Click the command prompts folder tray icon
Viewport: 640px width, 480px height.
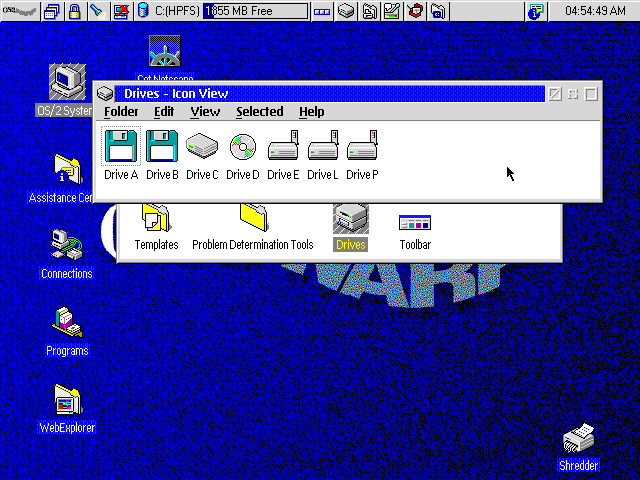click(438, 11)
